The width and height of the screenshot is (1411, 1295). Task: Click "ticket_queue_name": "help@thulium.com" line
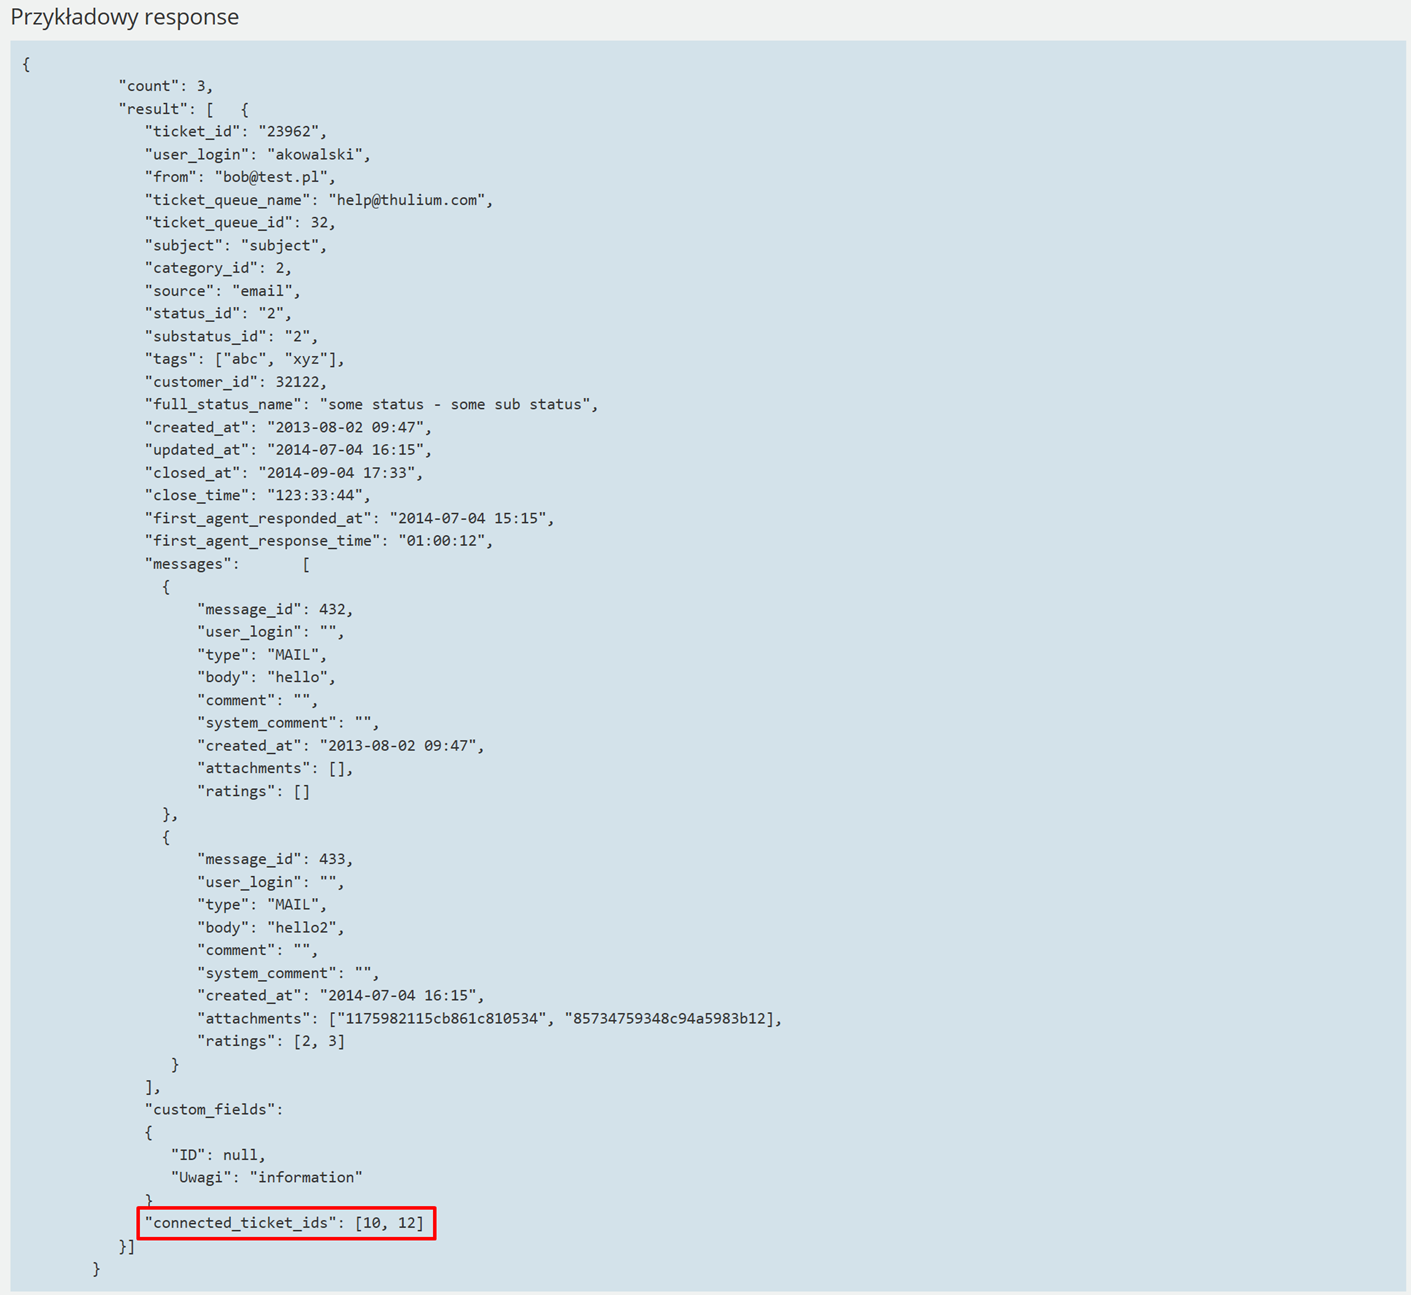coord(319,200)
